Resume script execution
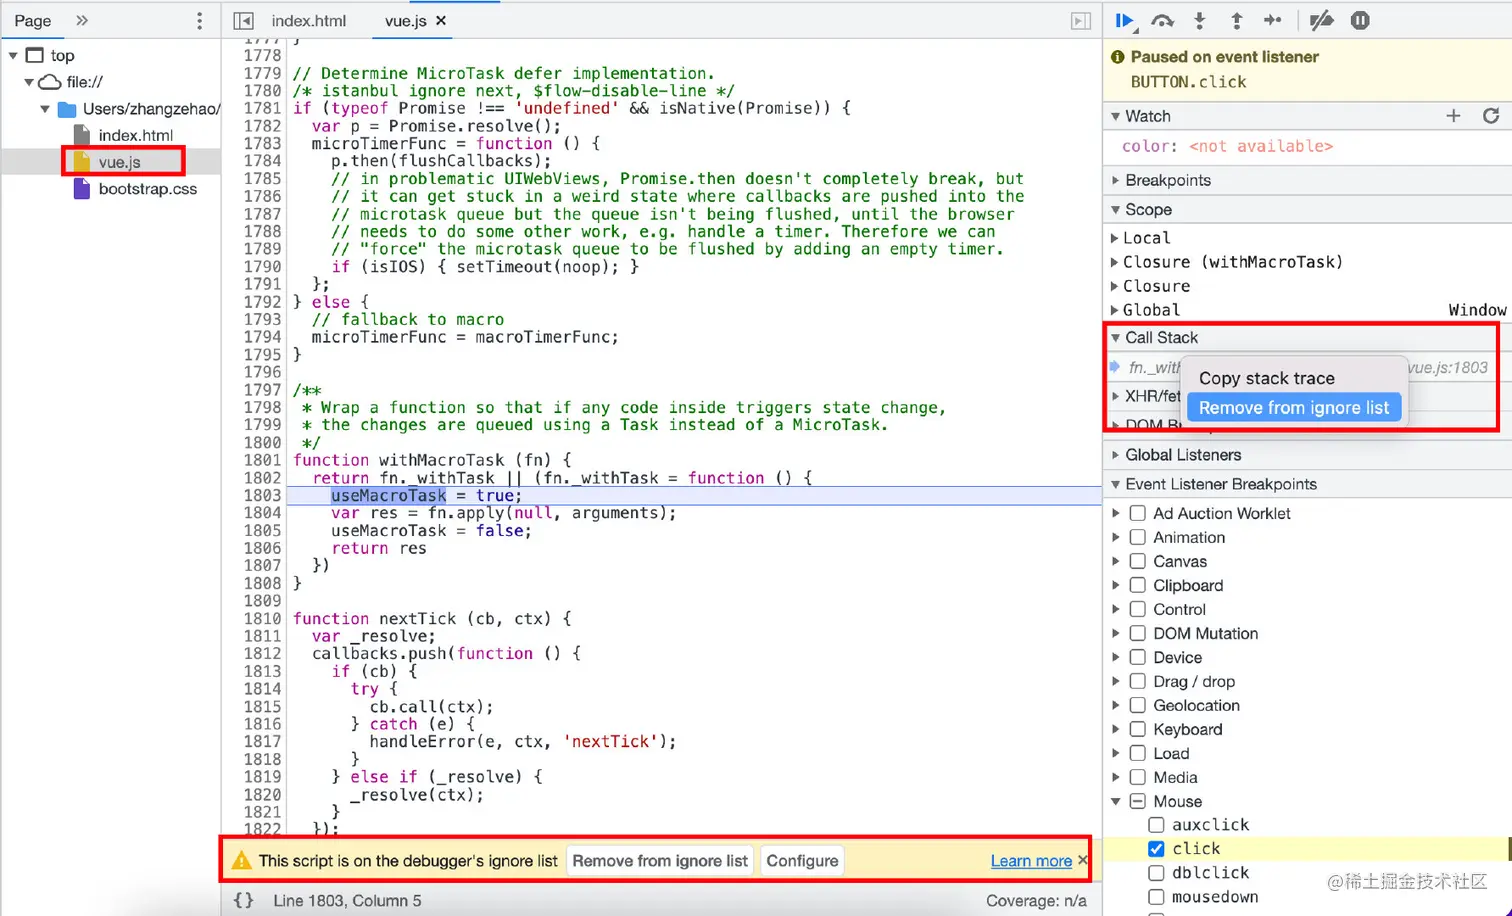The image size is (1512, 916). coord(1124,20)
